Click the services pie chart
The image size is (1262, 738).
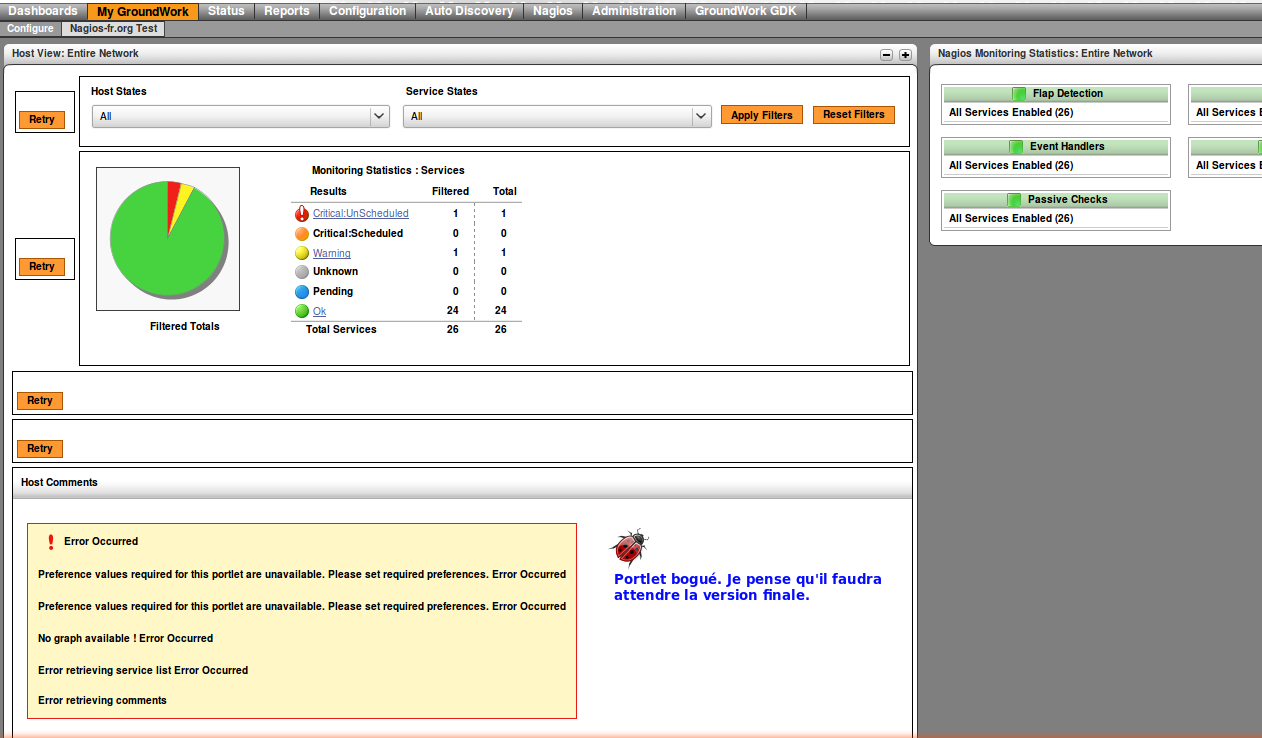coord(168,239)
